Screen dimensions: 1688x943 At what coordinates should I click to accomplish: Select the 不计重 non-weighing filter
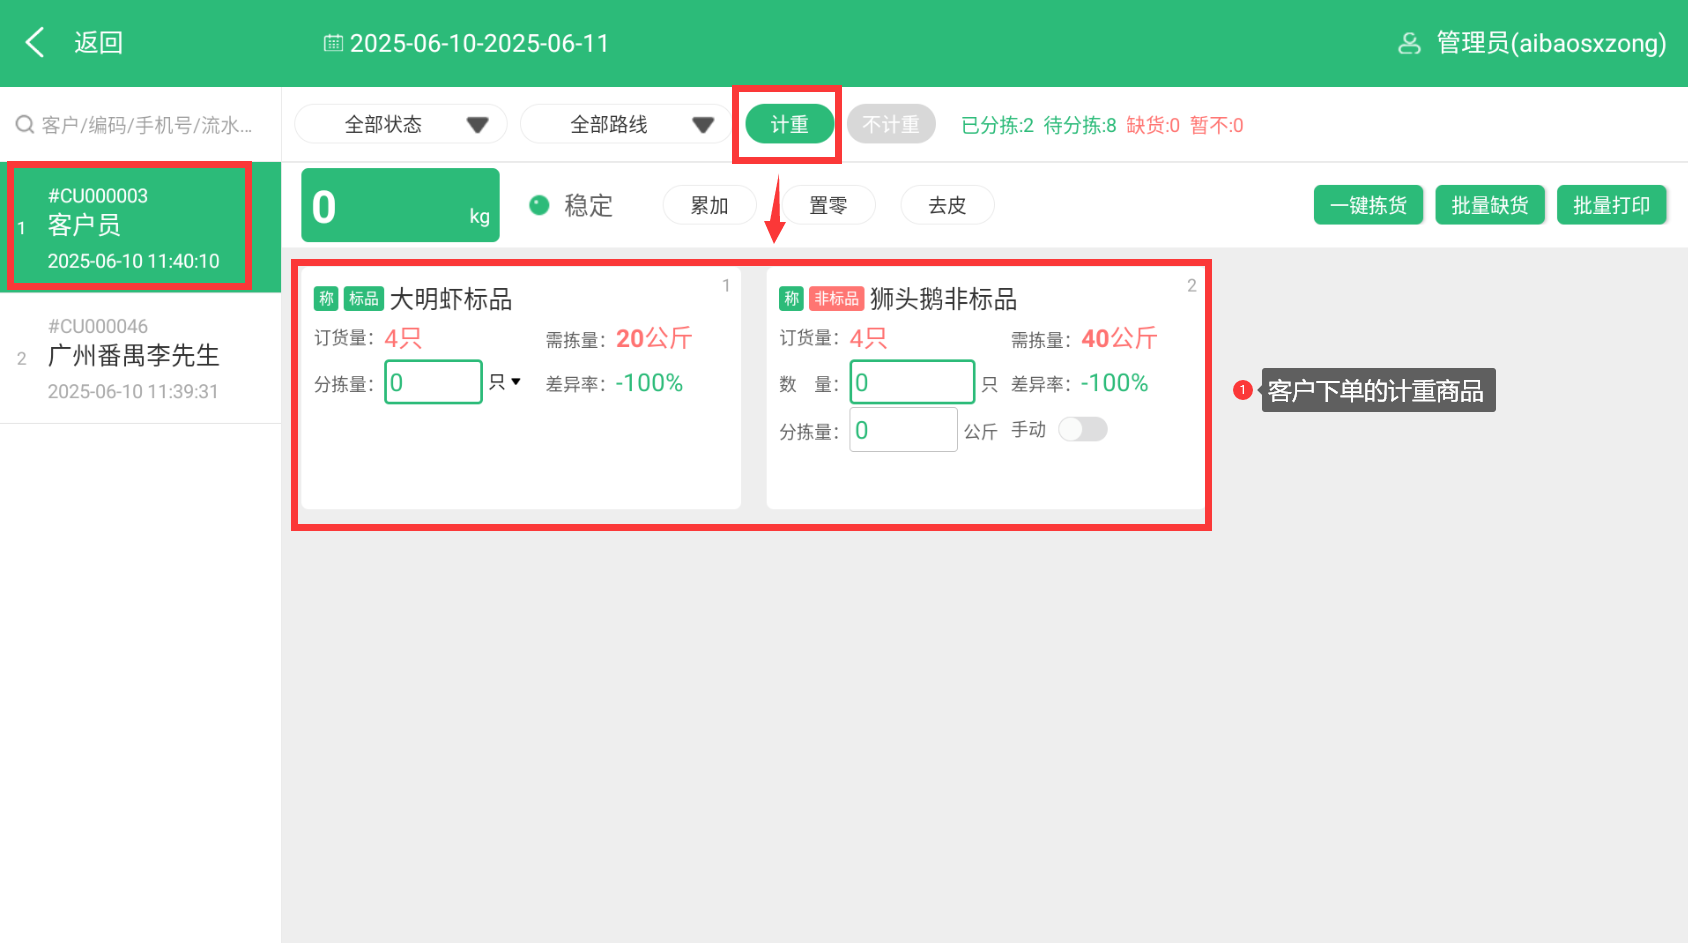890,125
